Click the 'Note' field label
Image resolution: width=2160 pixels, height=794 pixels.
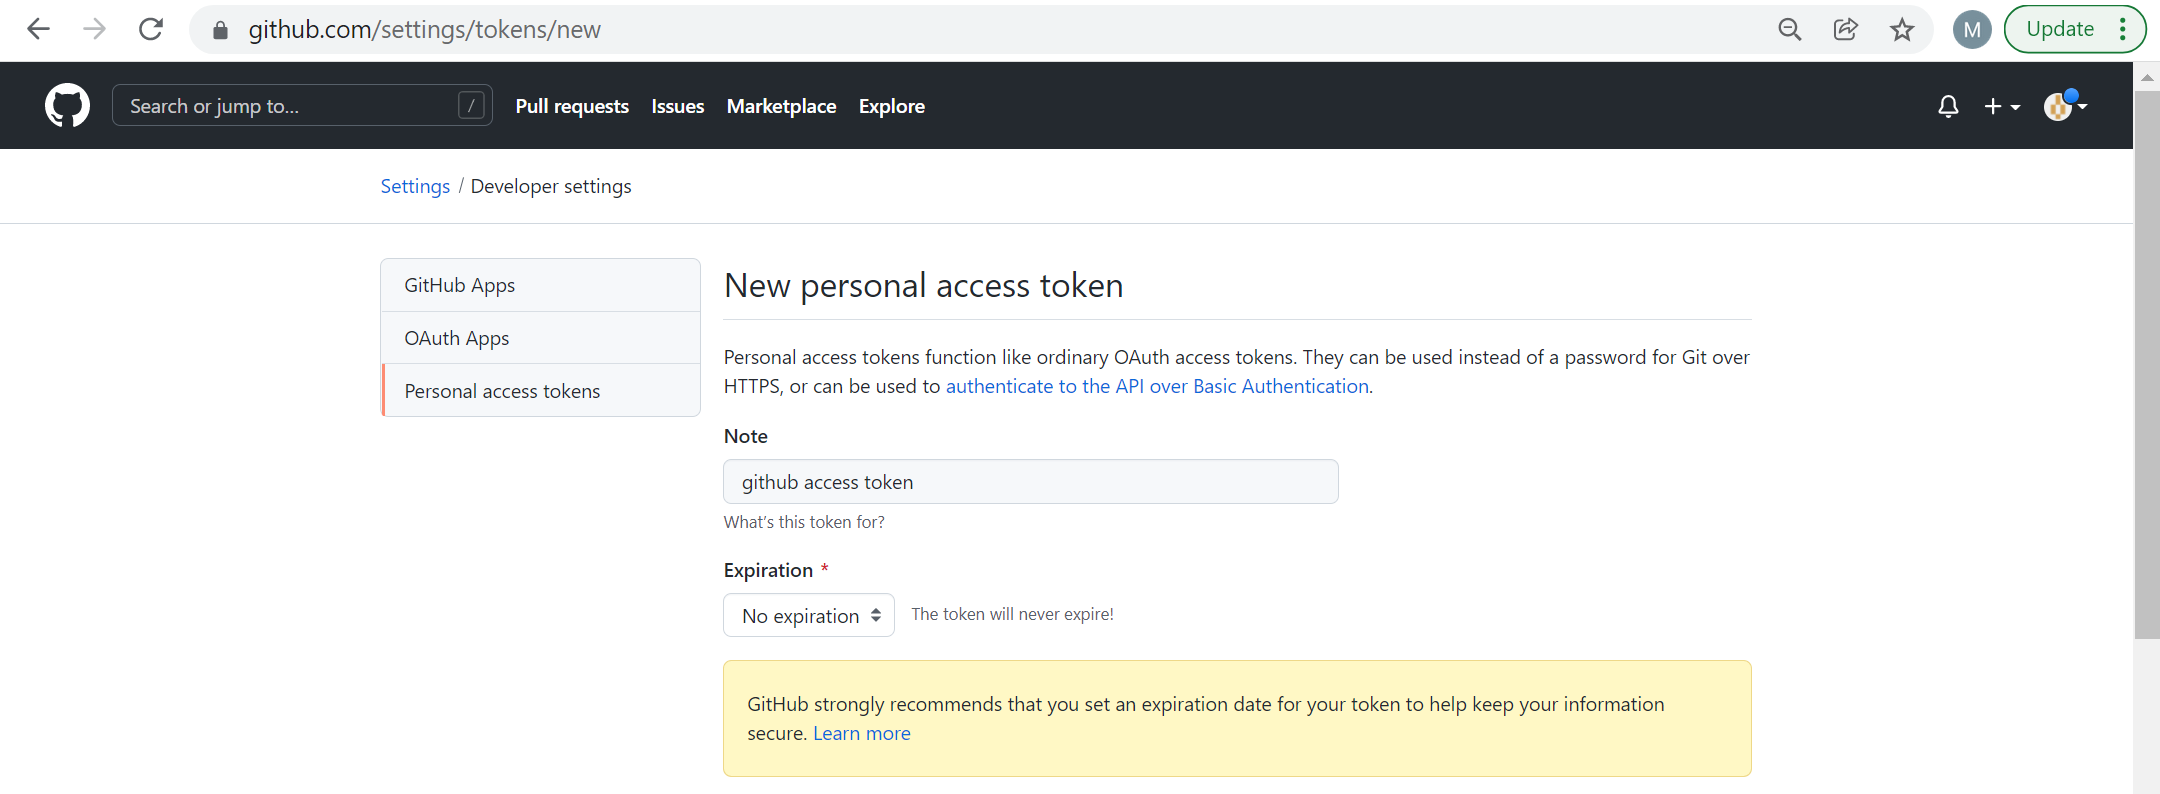[x=746, y=436]
